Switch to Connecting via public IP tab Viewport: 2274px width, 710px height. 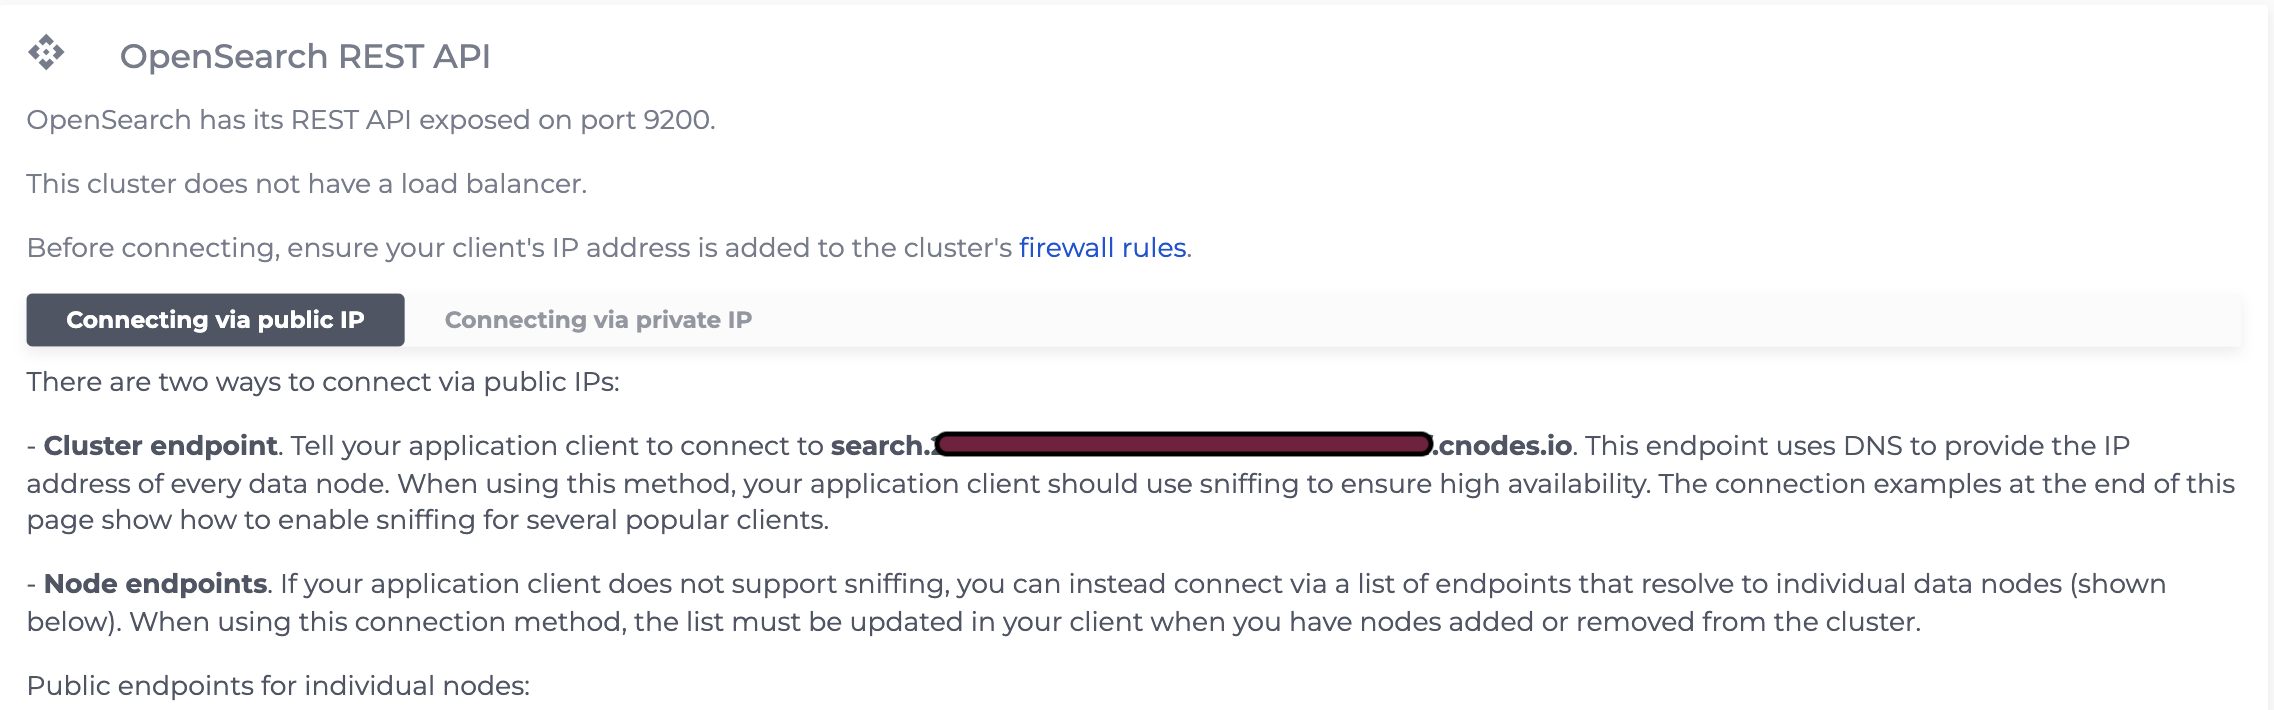click(x=215, y=320)
